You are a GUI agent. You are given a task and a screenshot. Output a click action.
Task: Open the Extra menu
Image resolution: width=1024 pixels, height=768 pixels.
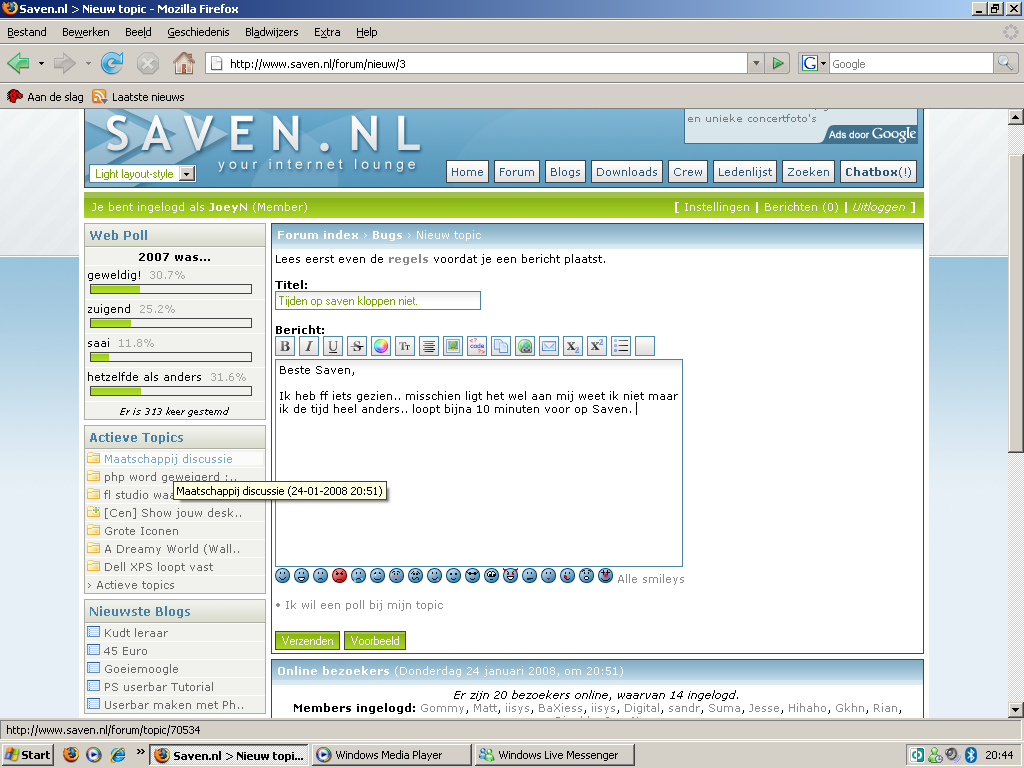[327, 32]
